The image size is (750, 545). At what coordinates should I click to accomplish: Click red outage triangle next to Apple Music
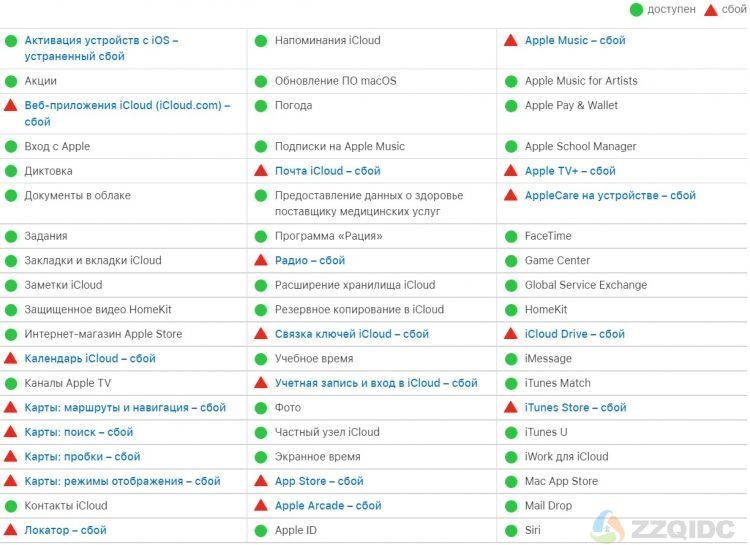click(511, 40)
